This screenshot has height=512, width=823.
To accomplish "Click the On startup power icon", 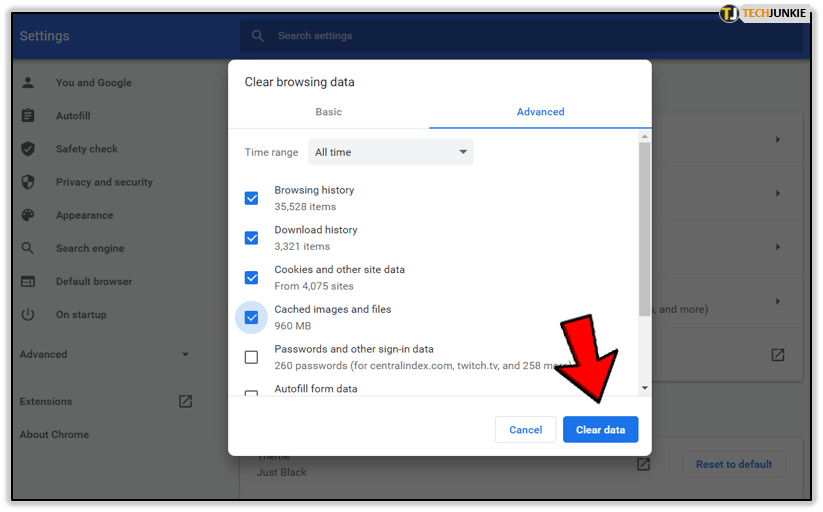I will click(x=28, y=314).
